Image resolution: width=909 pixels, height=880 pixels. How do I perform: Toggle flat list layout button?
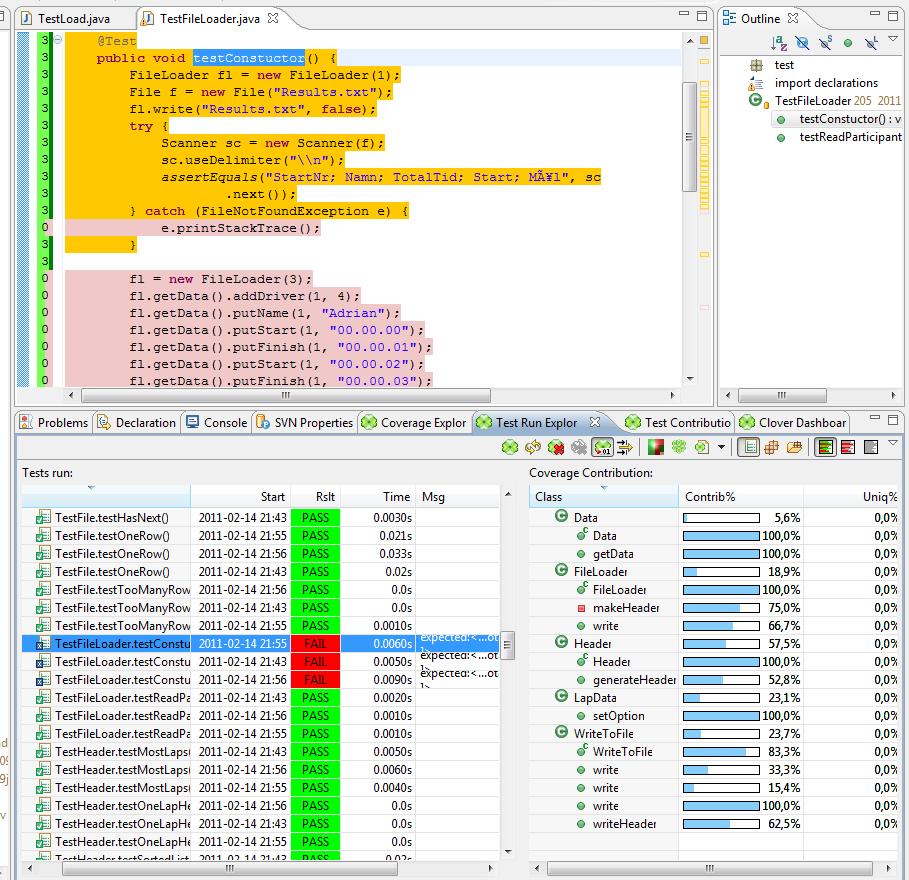pos(748,447)
